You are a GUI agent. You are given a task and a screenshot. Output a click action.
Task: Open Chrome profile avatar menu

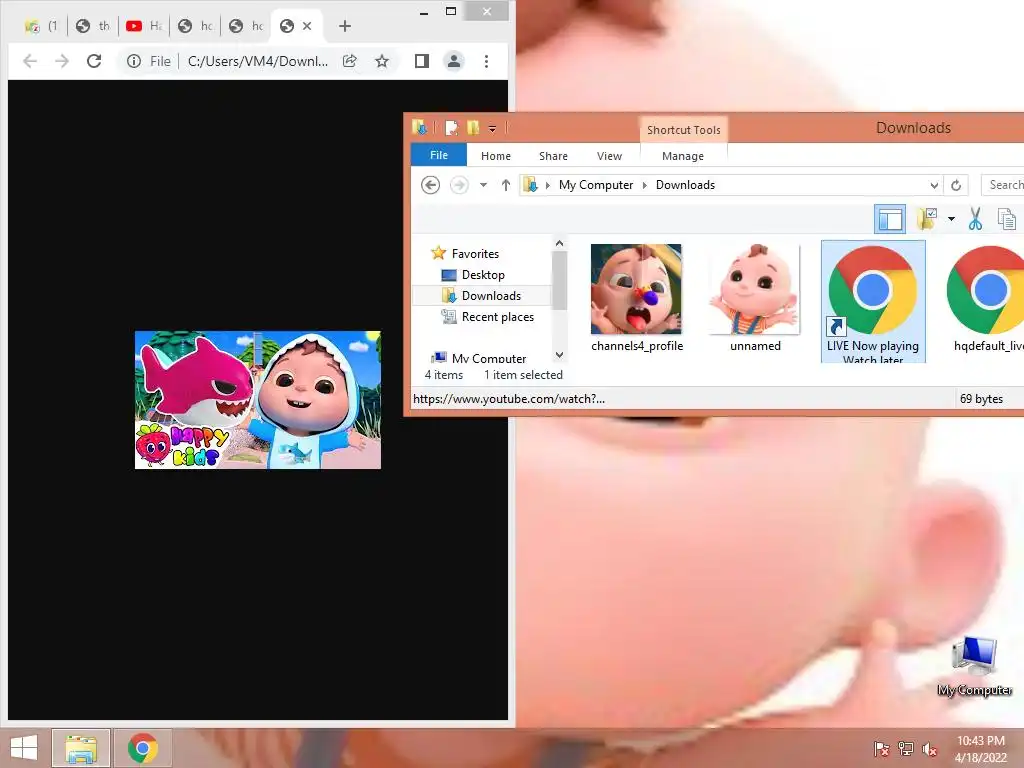tap(454, 61)
